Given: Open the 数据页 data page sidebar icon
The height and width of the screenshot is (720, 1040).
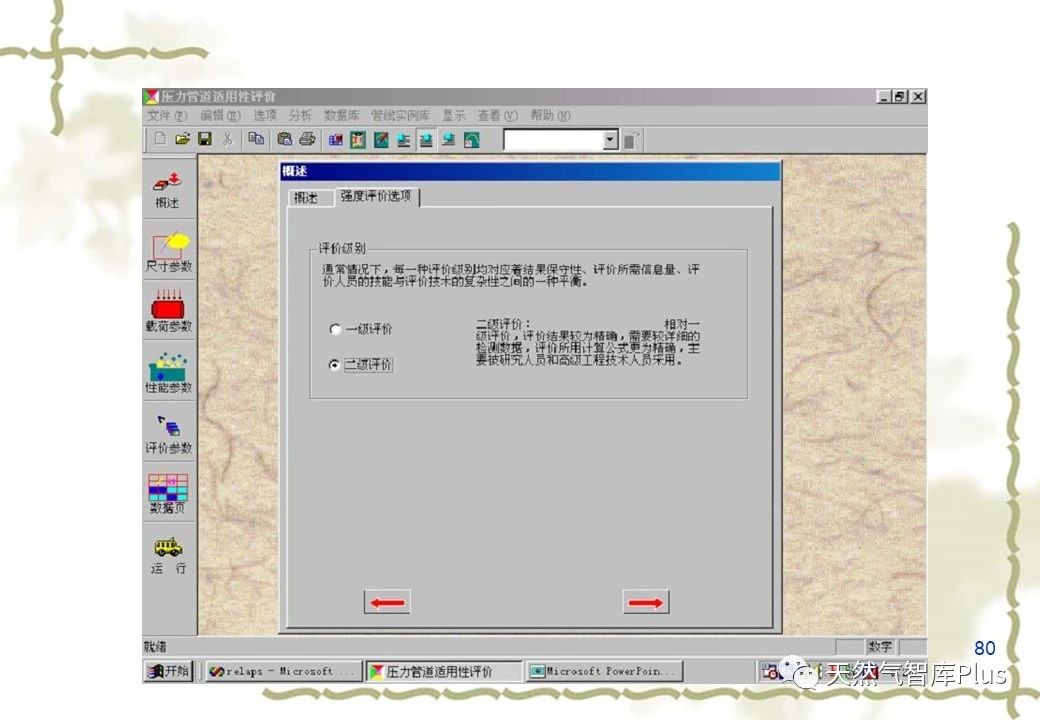Looking at the screenshot, I should [168, 494].
